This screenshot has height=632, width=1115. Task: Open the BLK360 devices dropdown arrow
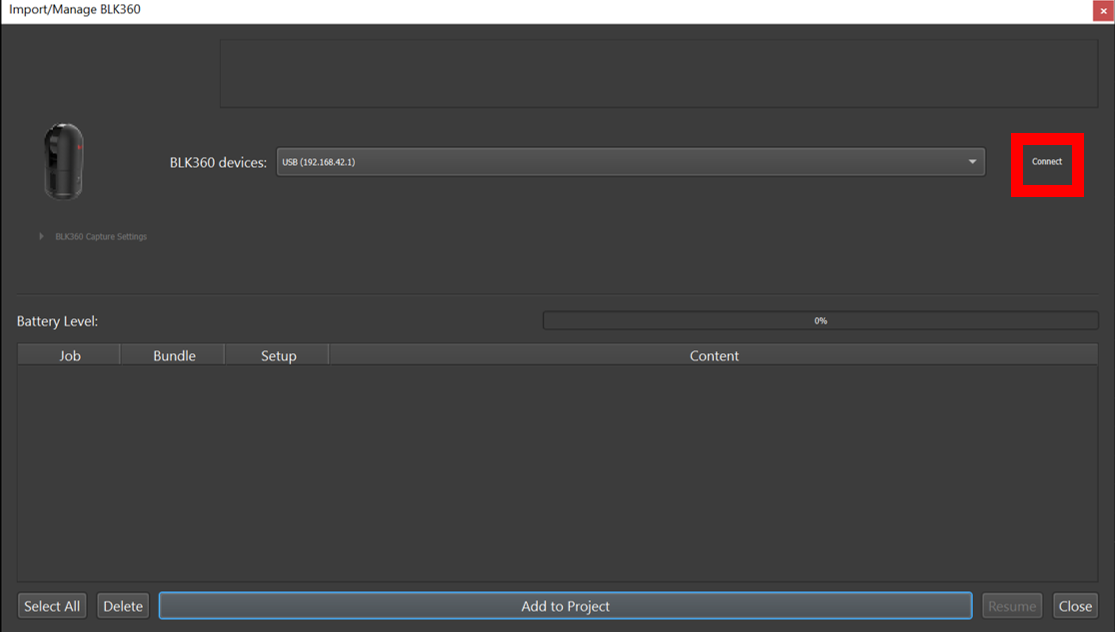(x=972, y=162)
